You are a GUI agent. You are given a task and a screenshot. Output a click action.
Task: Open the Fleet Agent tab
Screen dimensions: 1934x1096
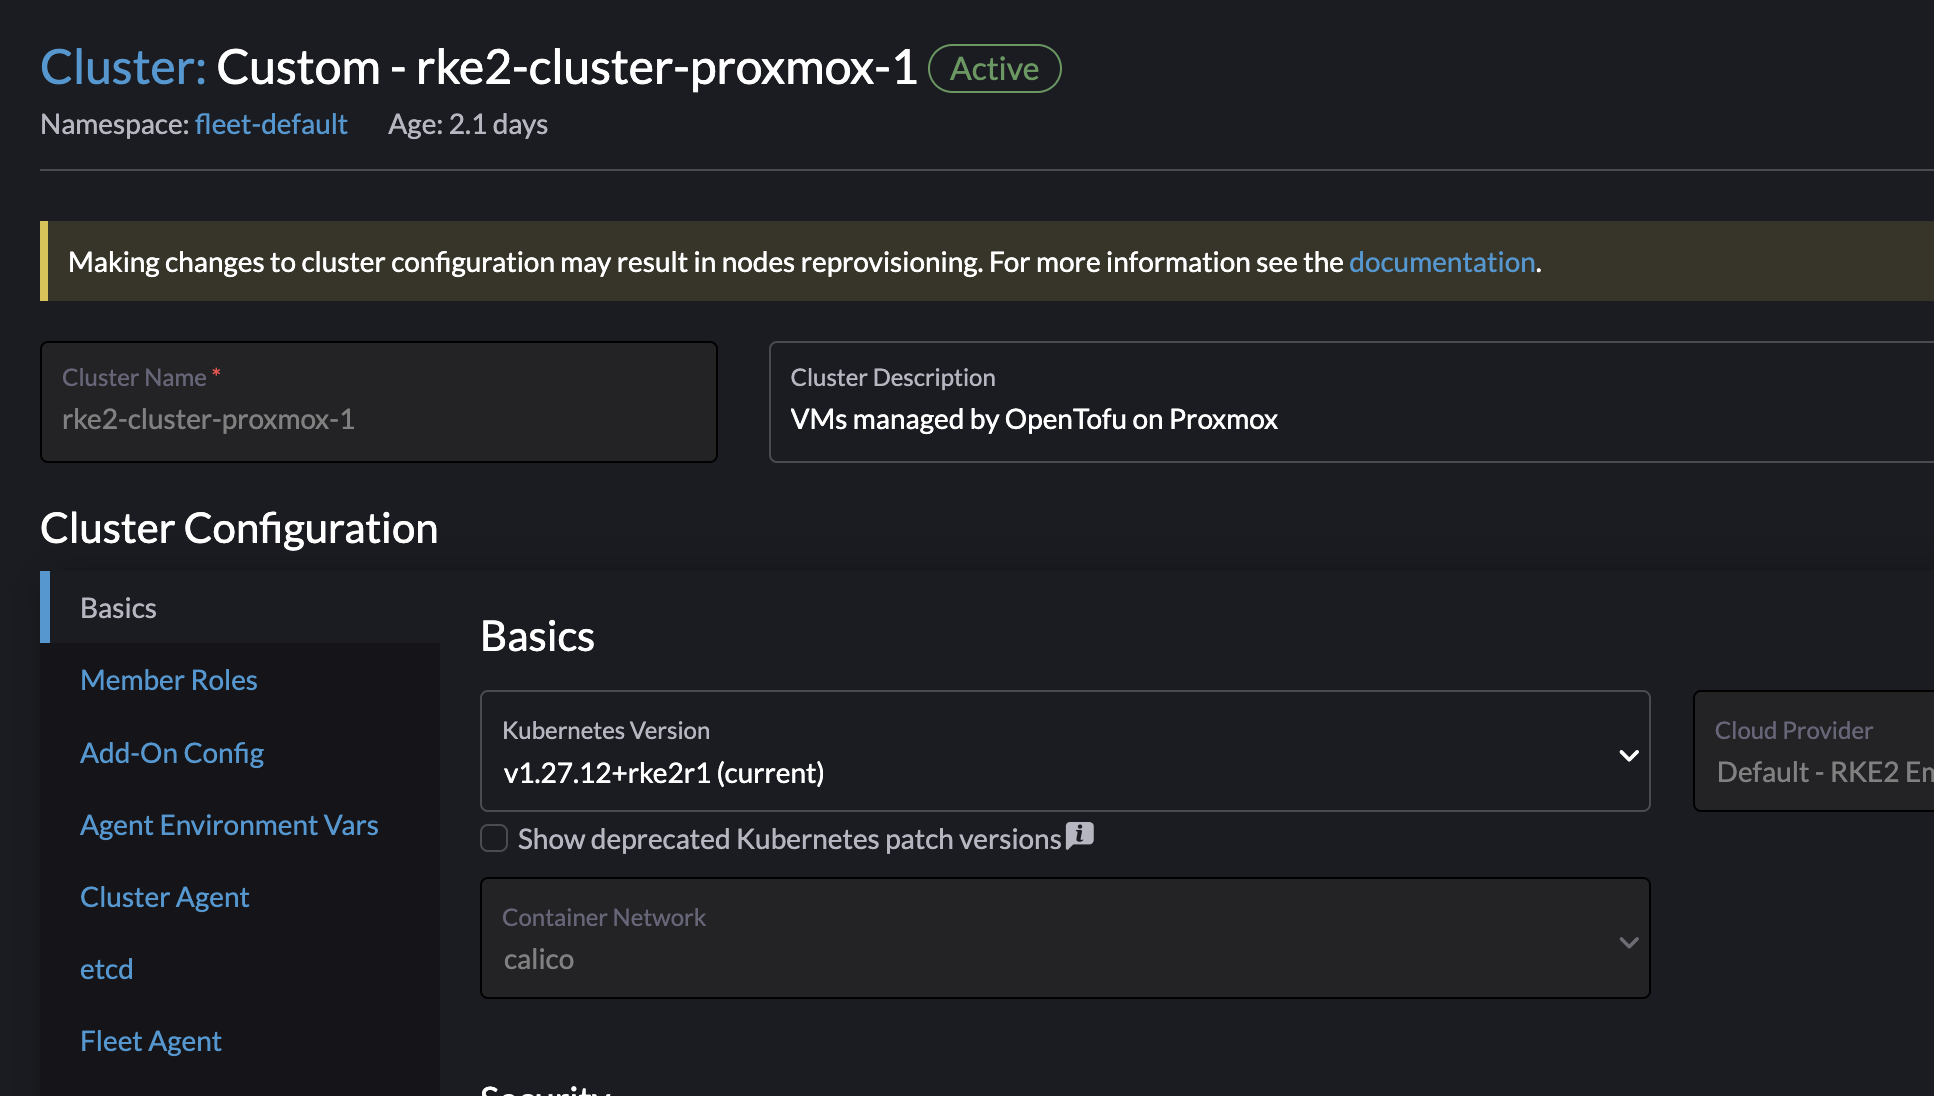pos(150,1041)
